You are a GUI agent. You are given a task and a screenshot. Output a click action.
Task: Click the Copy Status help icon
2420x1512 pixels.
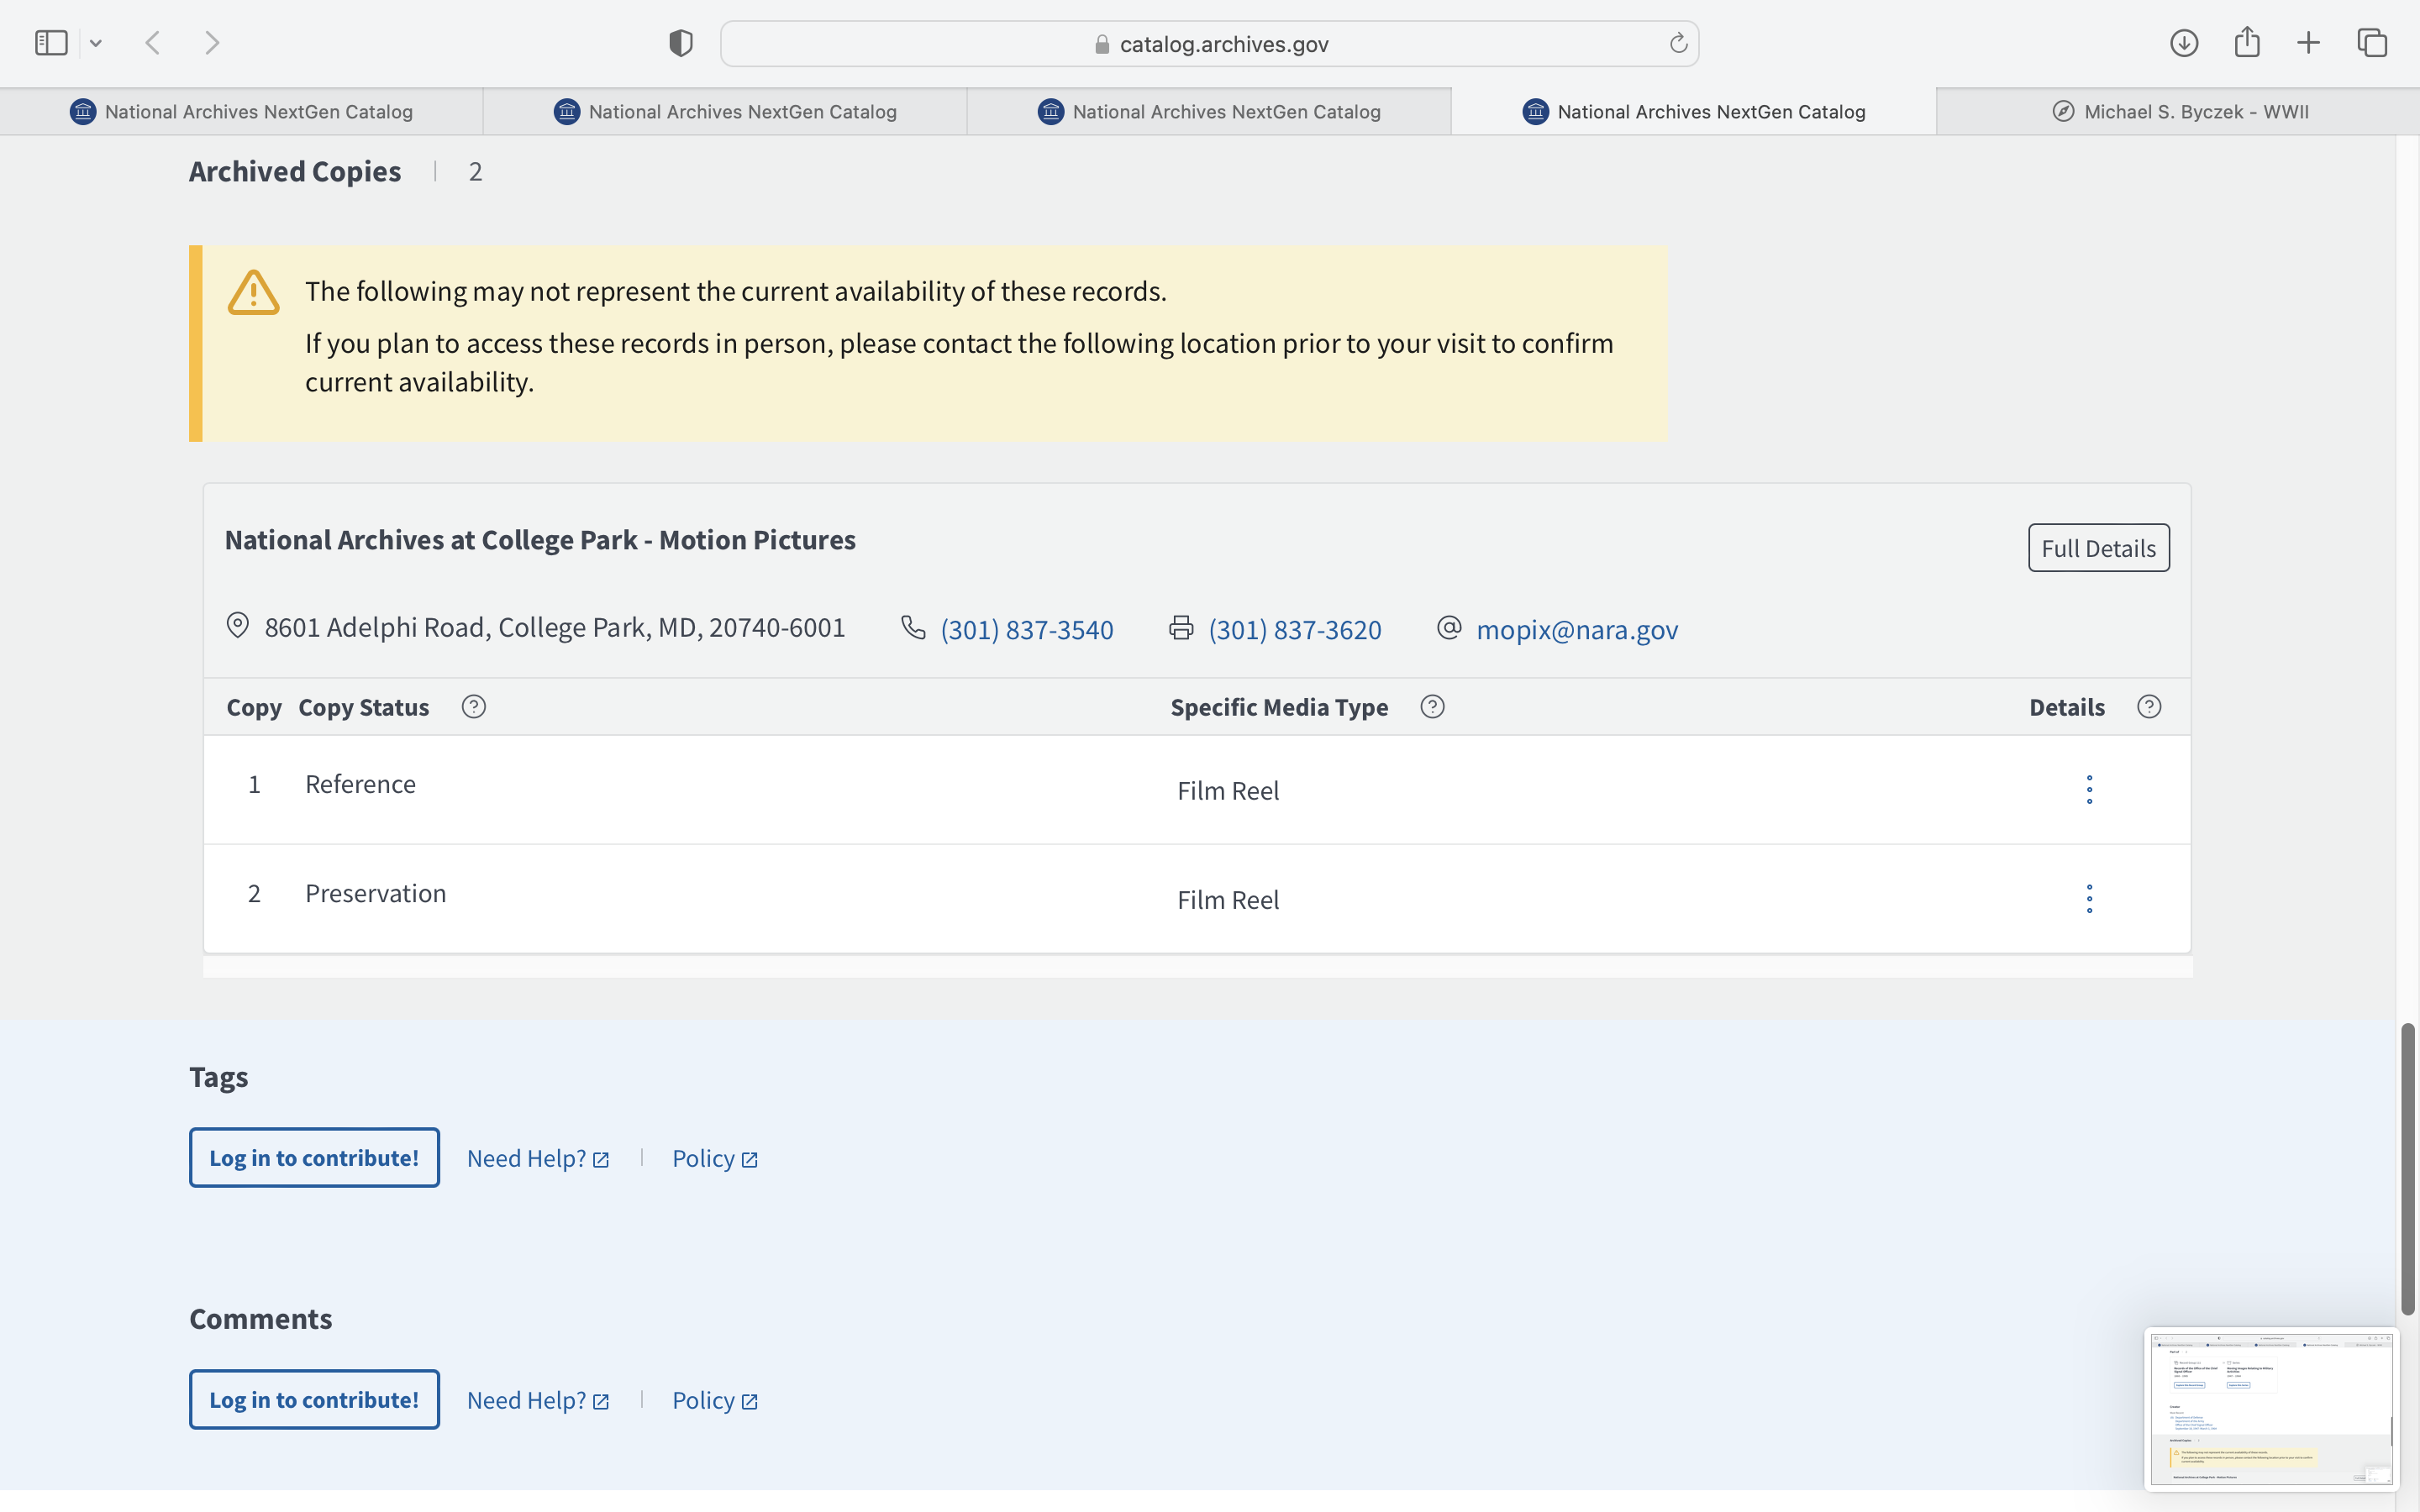pyautogui.click(x=473, y=707)
